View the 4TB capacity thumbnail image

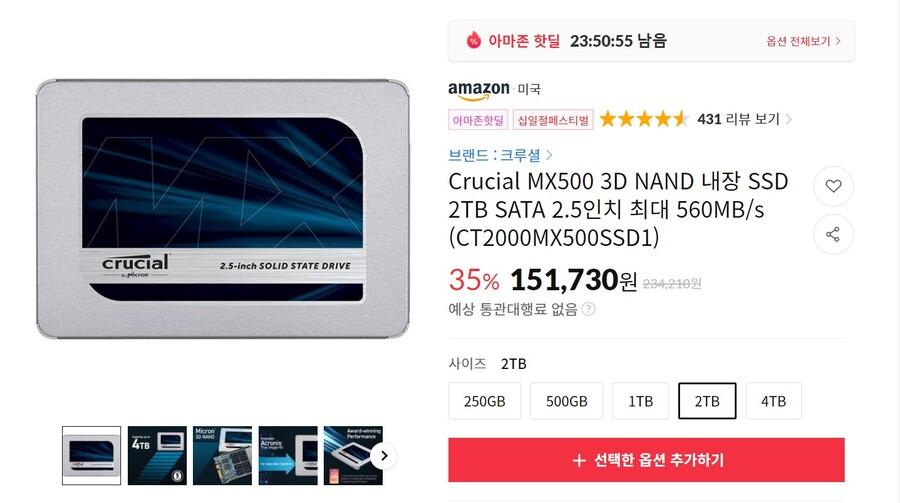pos(157,455)
